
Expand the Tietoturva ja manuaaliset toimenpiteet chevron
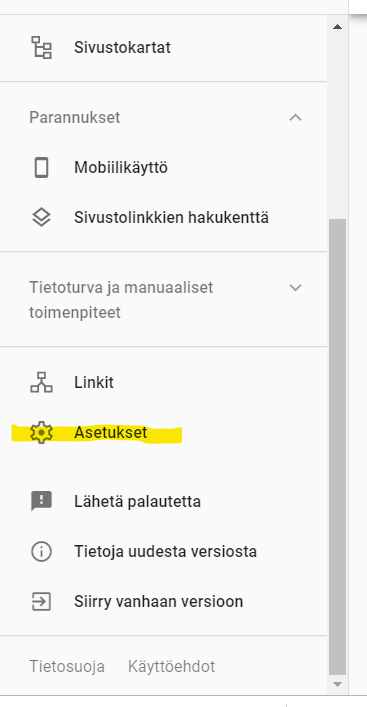(295, 288)
